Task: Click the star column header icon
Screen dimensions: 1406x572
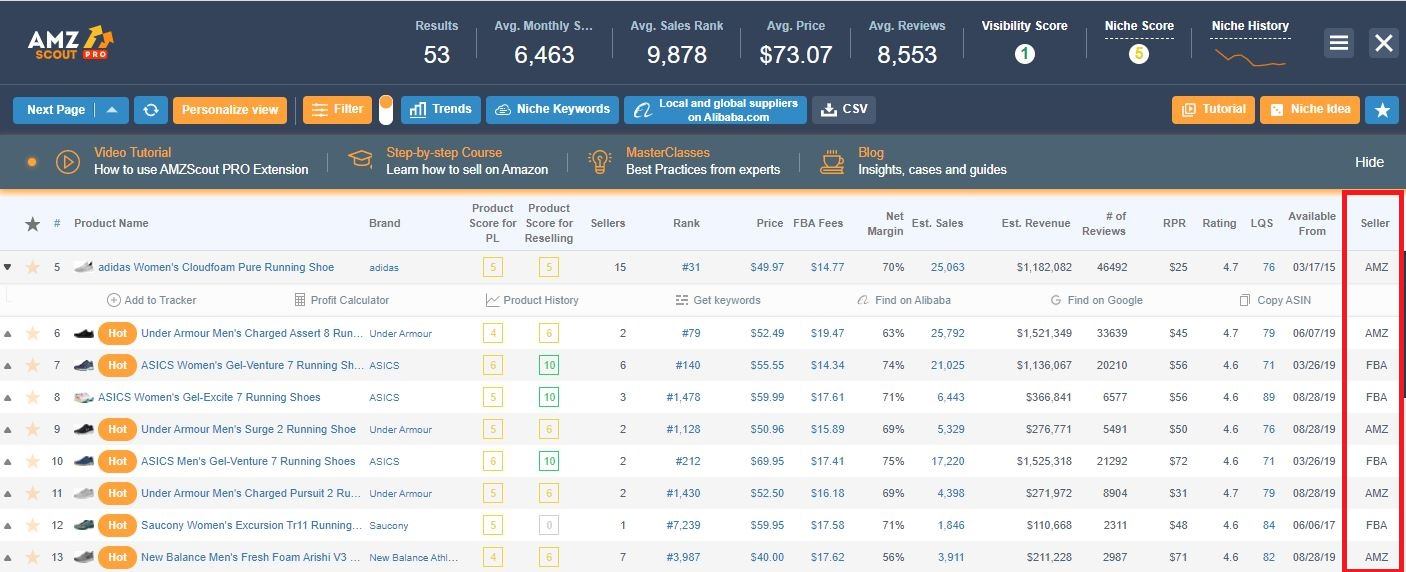Action: pos(32,224)
